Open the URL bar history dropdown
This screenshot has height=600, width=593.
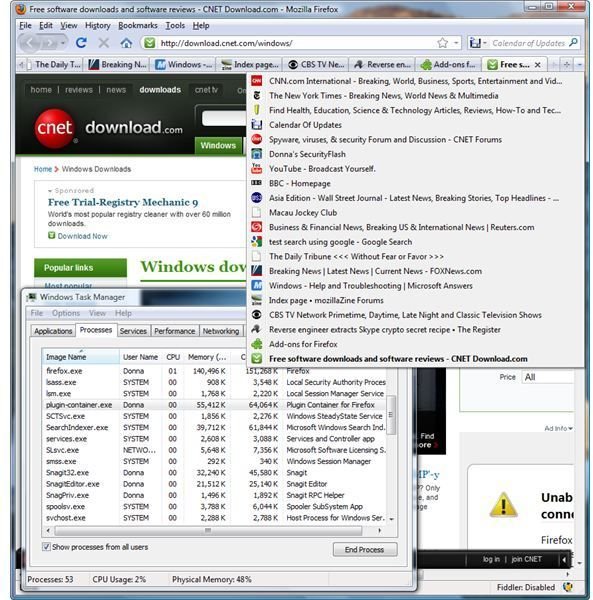pyautogui.click(x=456, y=43)
